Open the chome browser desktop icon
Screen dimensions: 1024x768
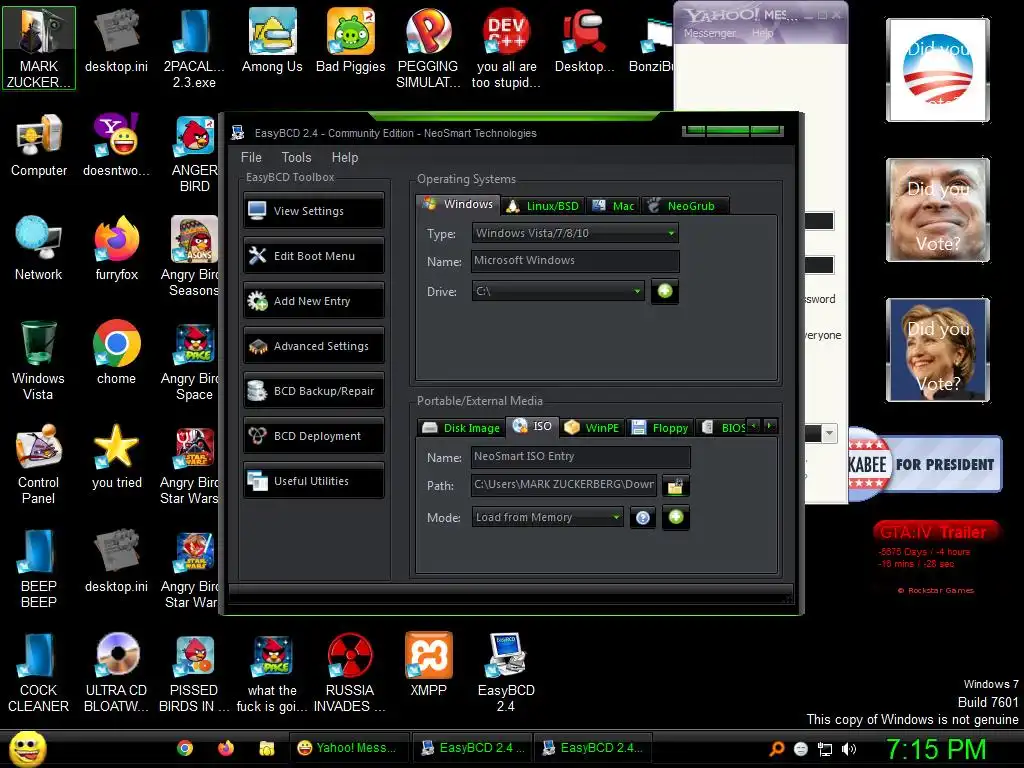[x=116, y=353]
